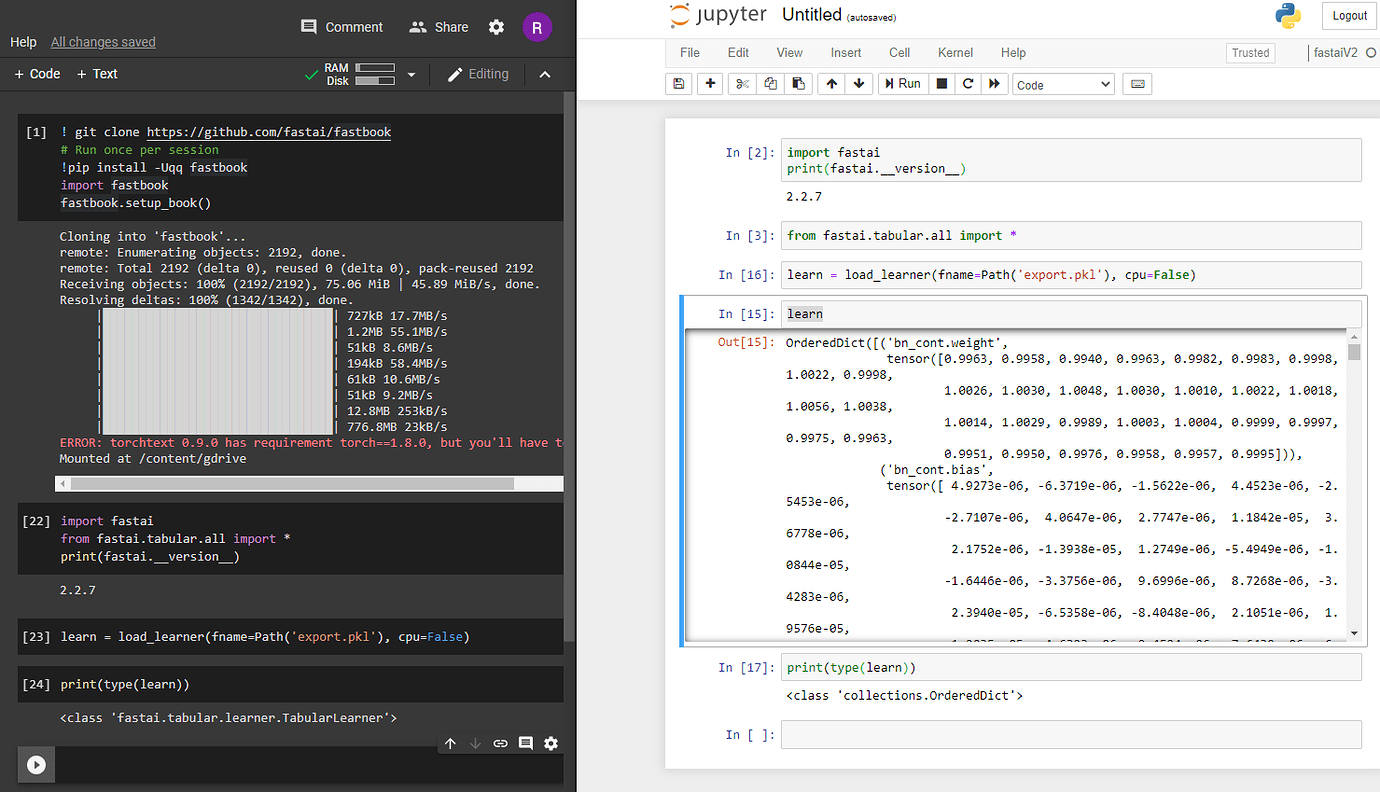Screen dimensions: 1380x792
Task: Open the command palette keyboard icon
Action: pos(1137,84)
